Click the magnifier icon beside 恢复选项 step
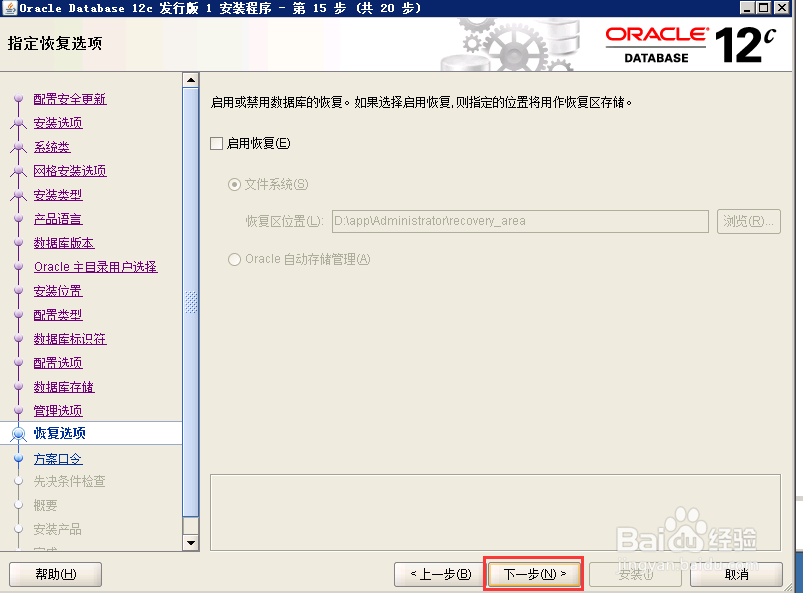This screenshot has width=803, height=593. tap(16, 433)
